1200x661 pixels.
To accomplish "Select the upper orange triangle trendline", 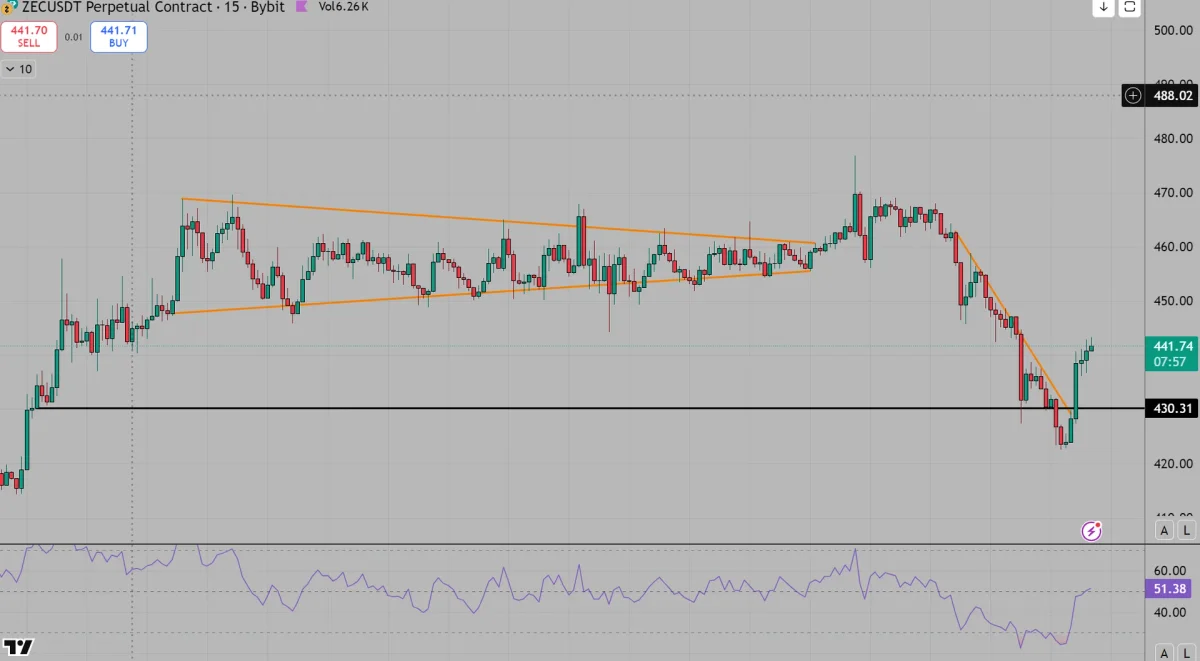I will click(x=498, y=220).
